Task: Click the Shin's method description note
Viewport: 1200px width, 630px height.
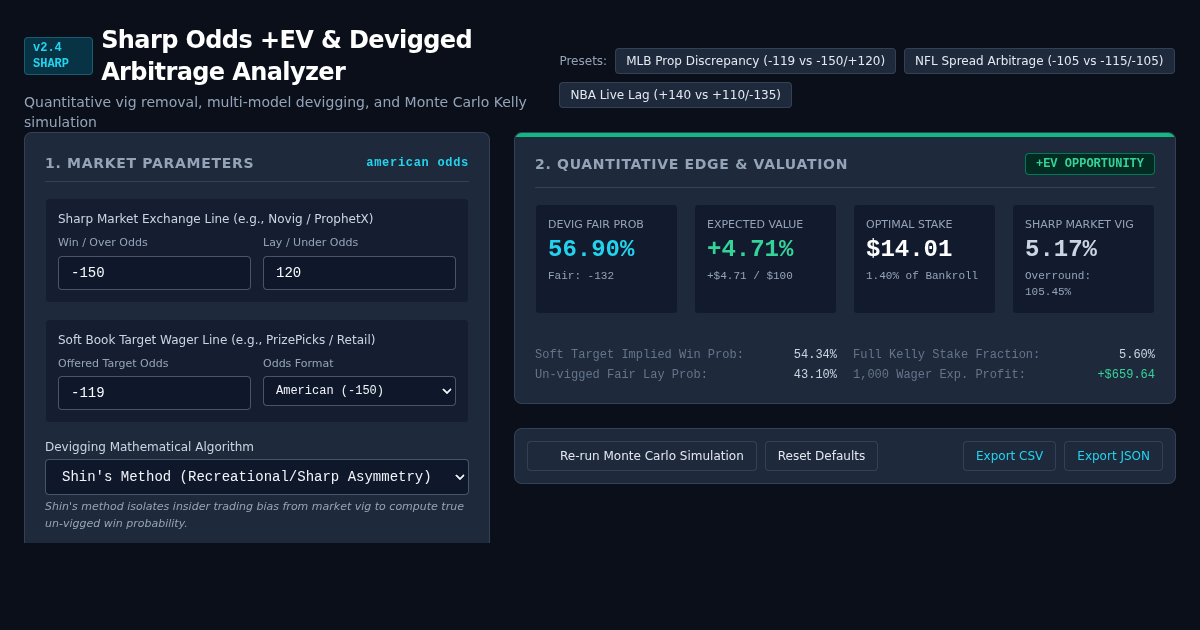Action: (x=254, y=515)
